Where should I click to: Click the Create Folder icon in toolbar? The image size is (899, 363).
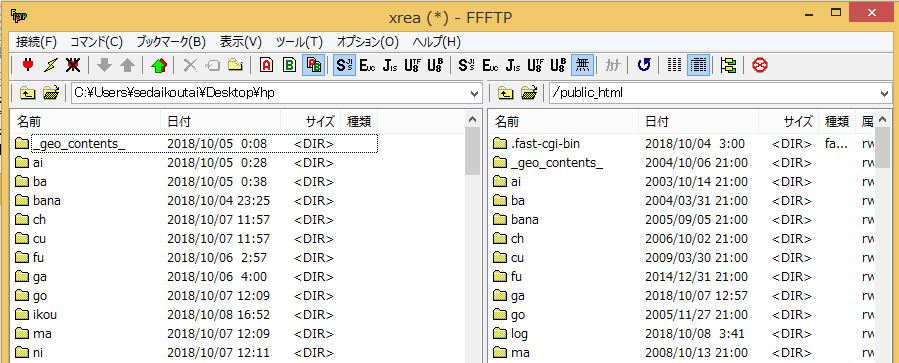coord(235,65)
